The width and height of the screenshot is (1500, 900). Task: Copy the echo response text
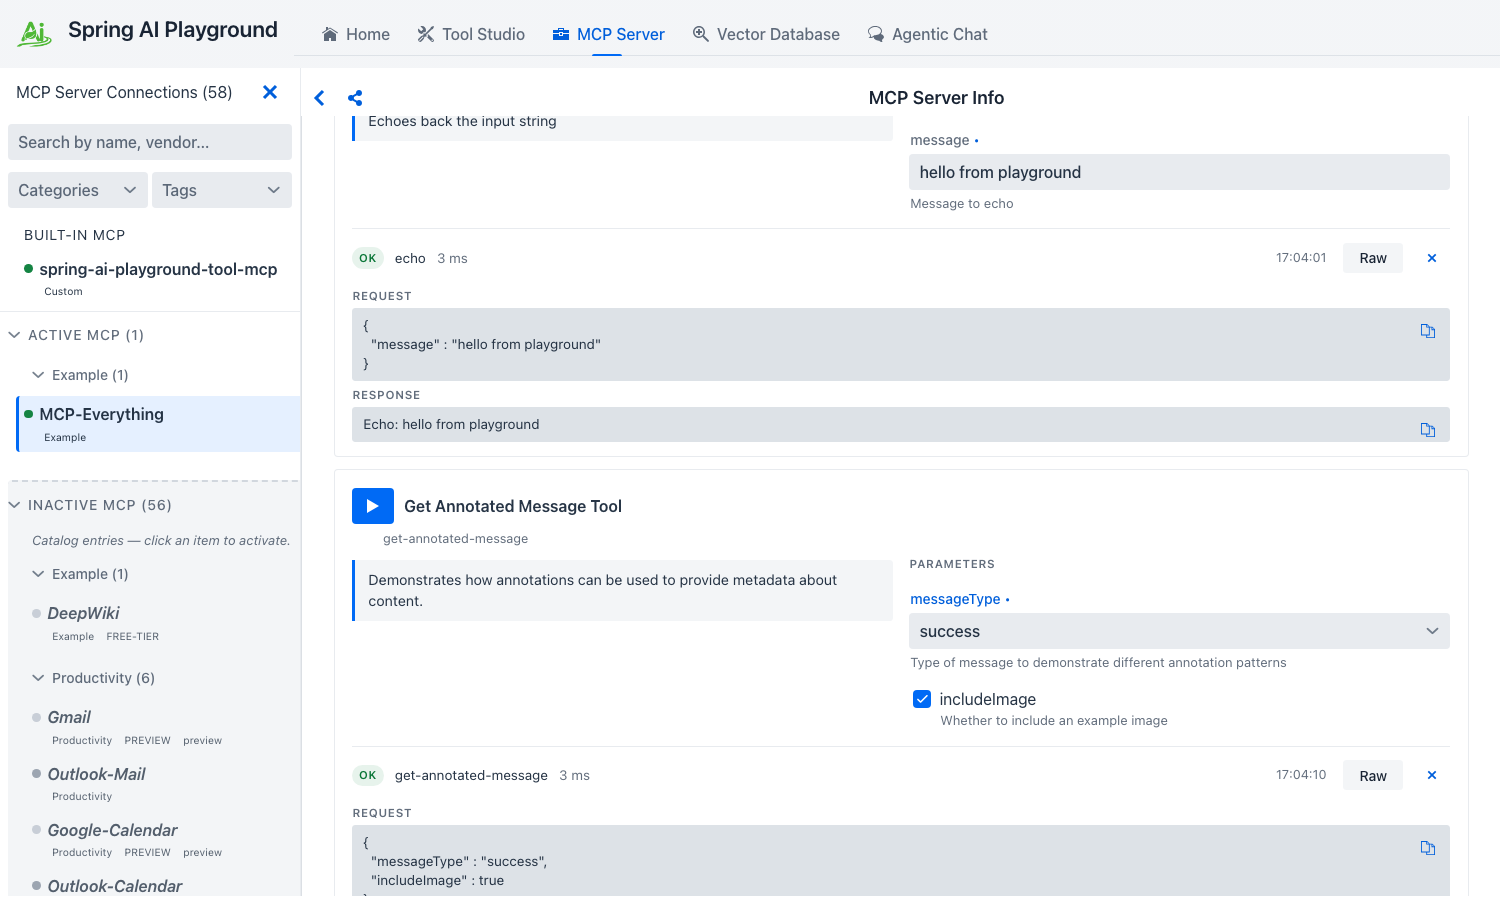[x=1428, y=430]
